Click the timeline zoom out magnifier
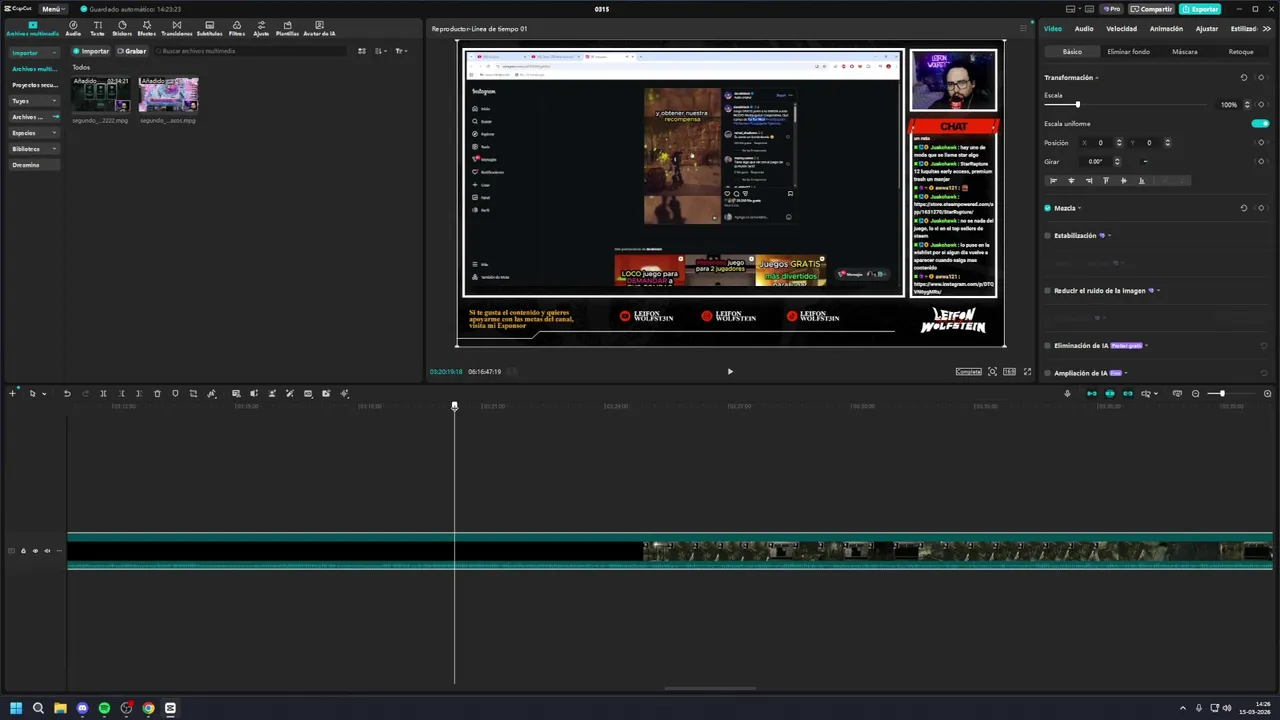This screenshot has height=720, width=1280. coord(1195,393)
